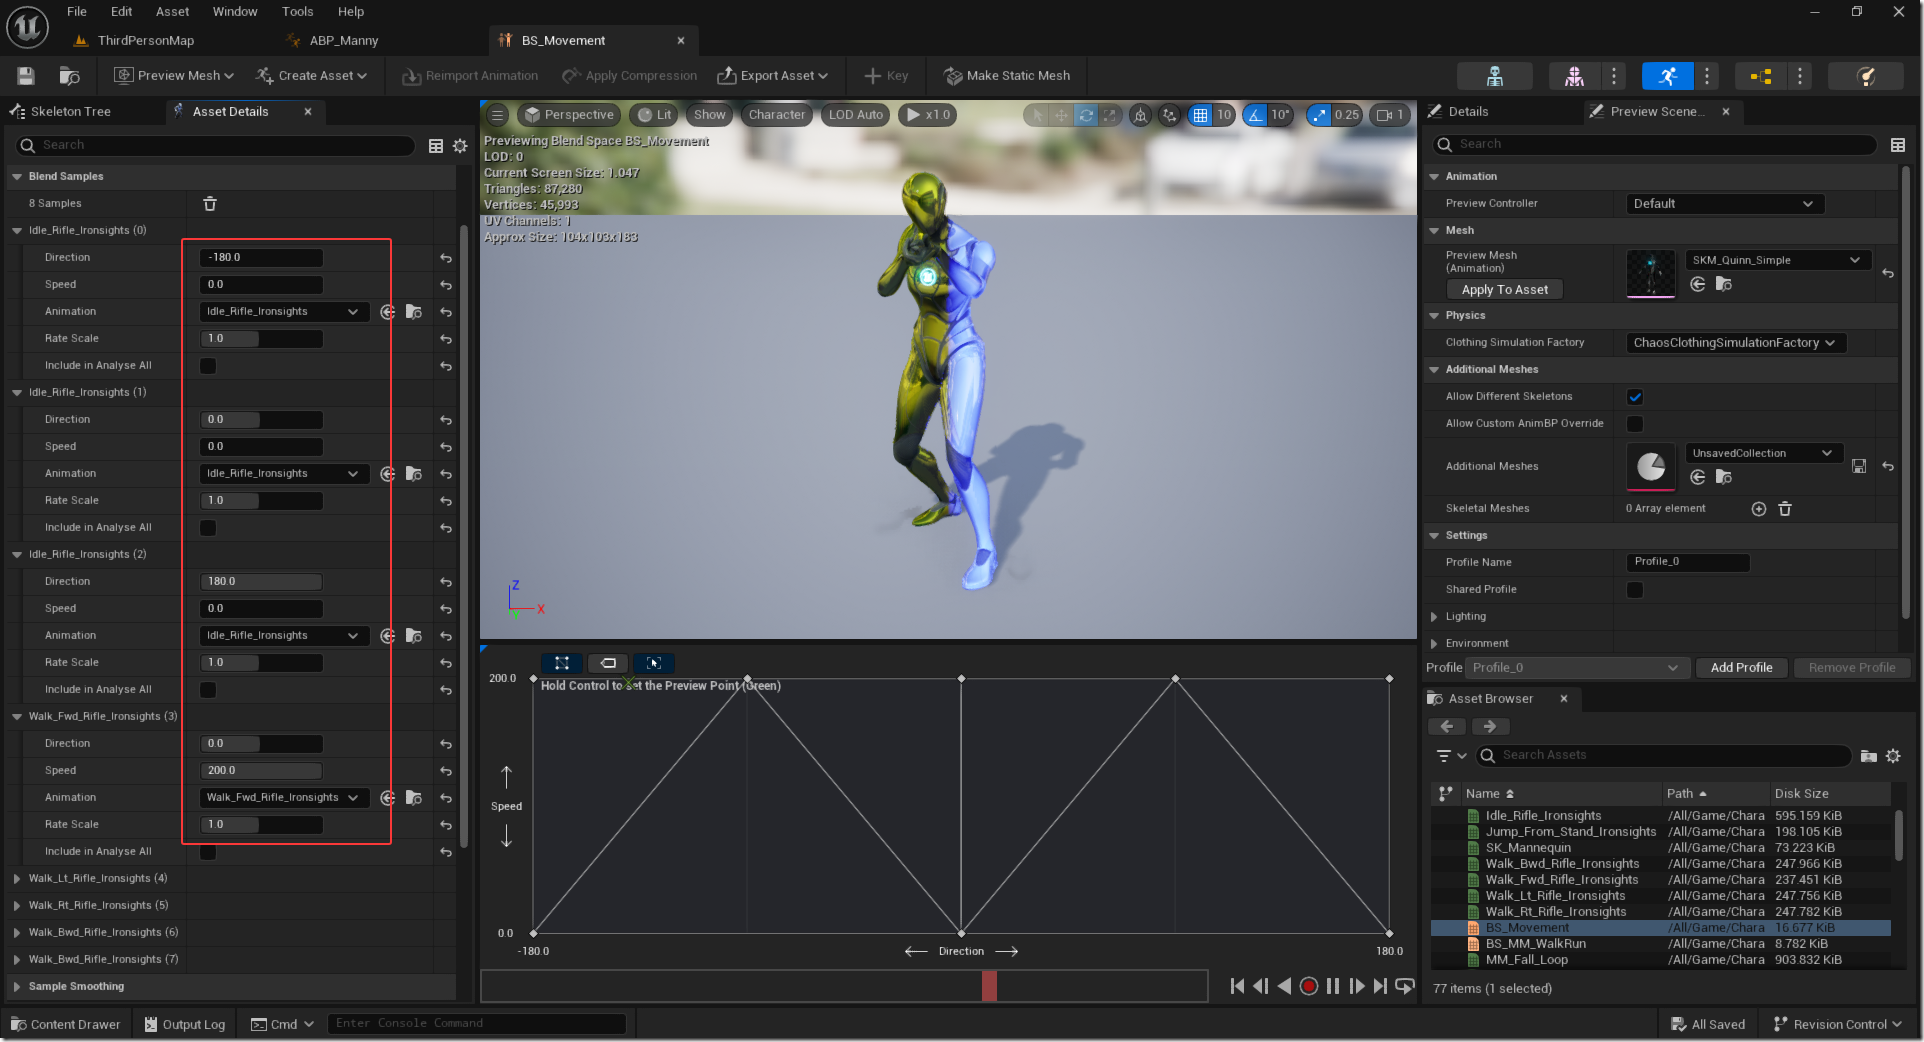Viewport: 1924px width, 1042px height.
Task: Switch to the ABP_Manny tab
Action: click(343, 41)
